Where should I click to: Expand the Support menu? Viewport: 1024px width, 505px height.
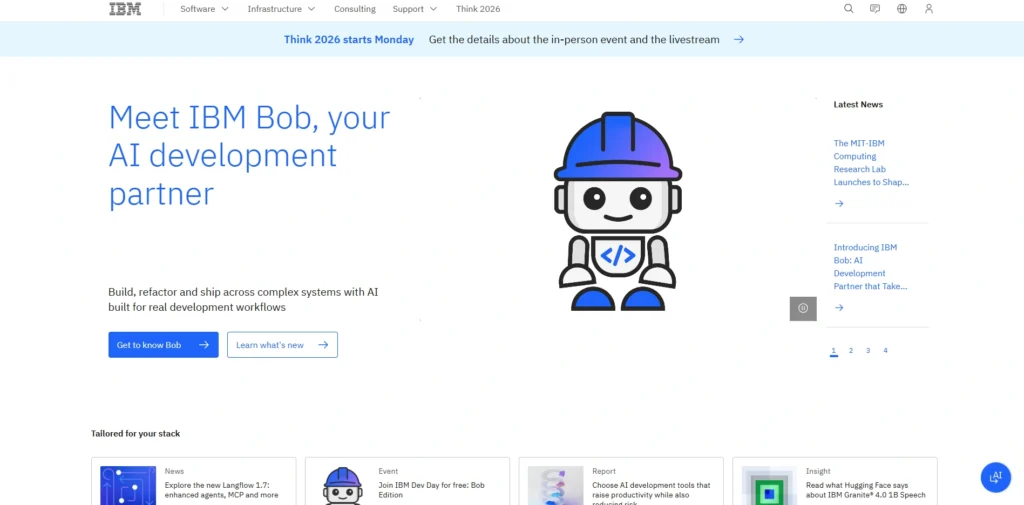pyautogui.click(x=415, y=9)
